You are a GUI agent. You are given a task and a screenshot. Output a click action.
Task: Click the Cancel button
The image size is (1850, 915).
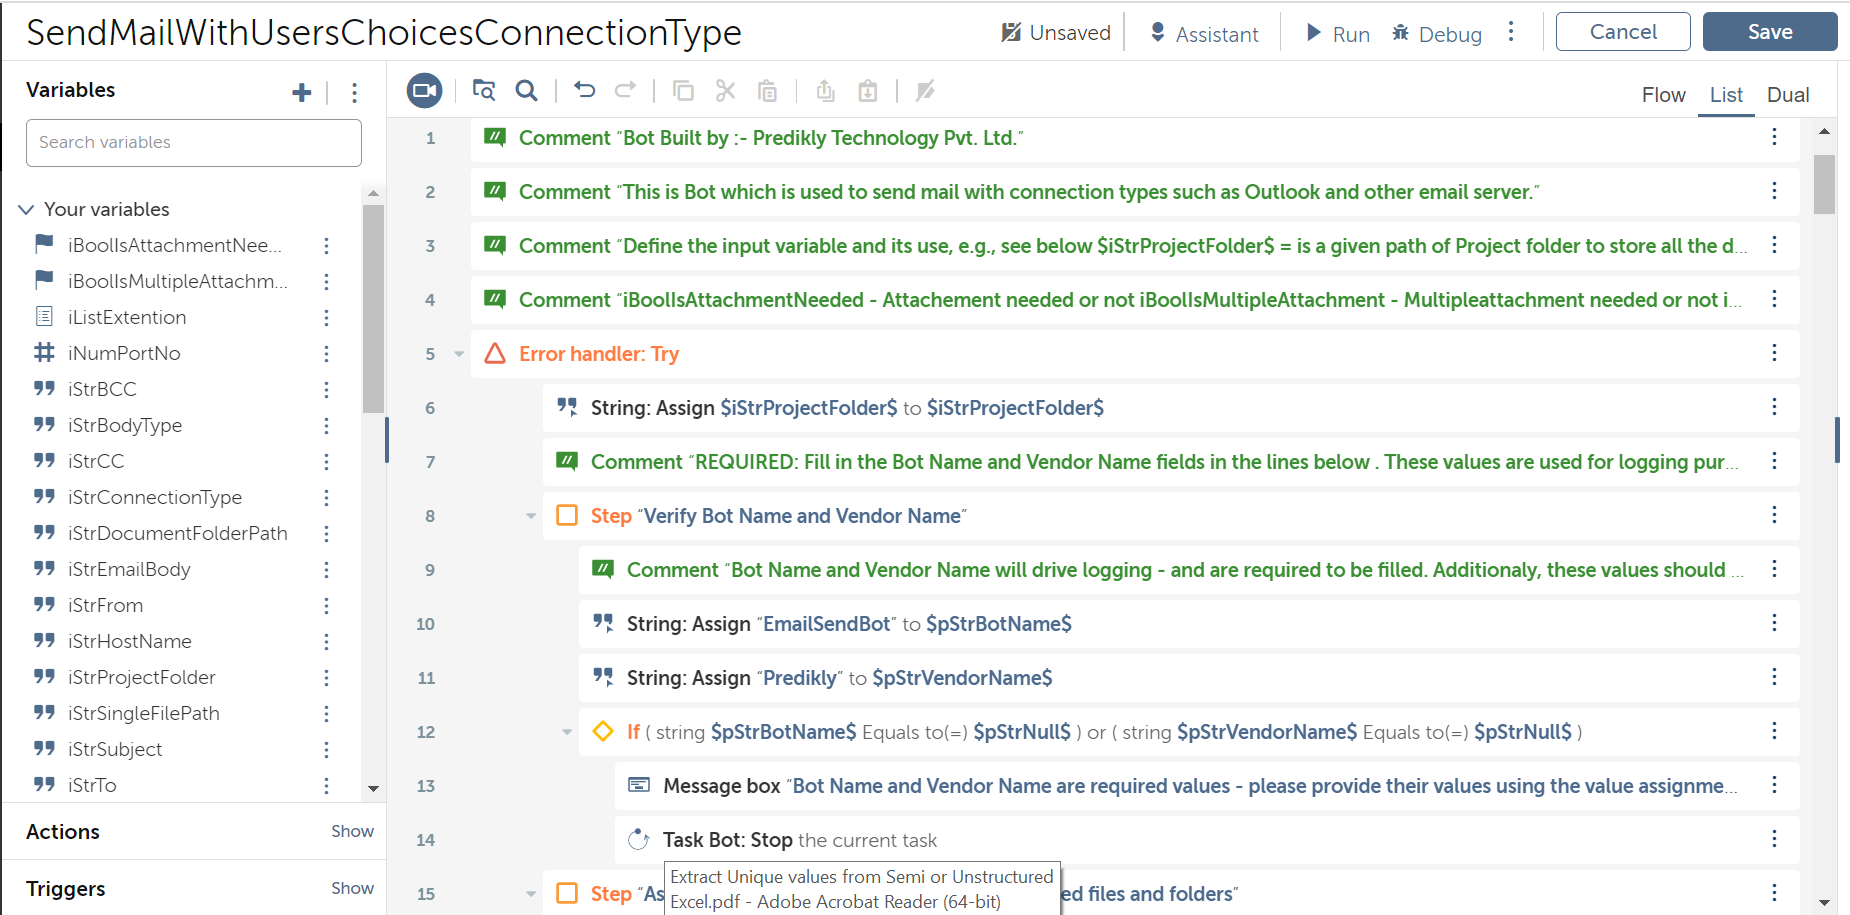click(1623, 31)
